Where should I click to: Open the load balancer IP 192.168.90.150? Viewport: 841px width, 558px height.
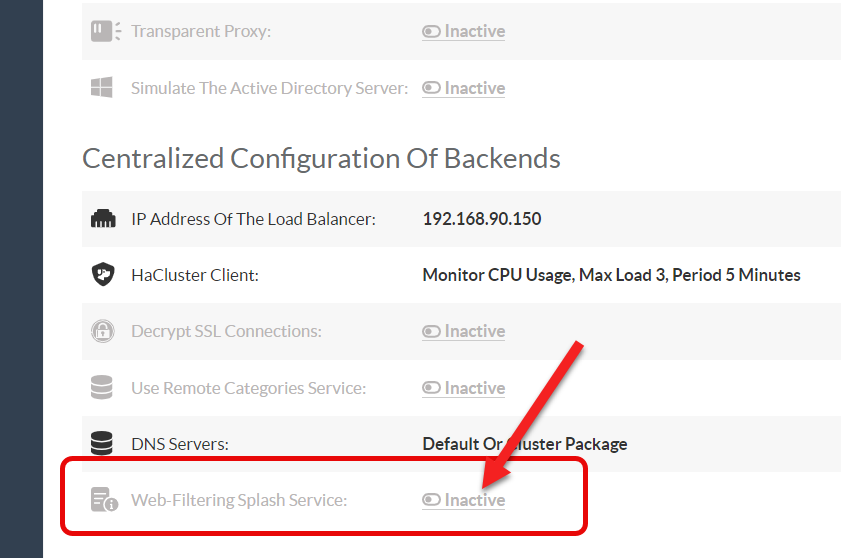(x=482, y=218)
